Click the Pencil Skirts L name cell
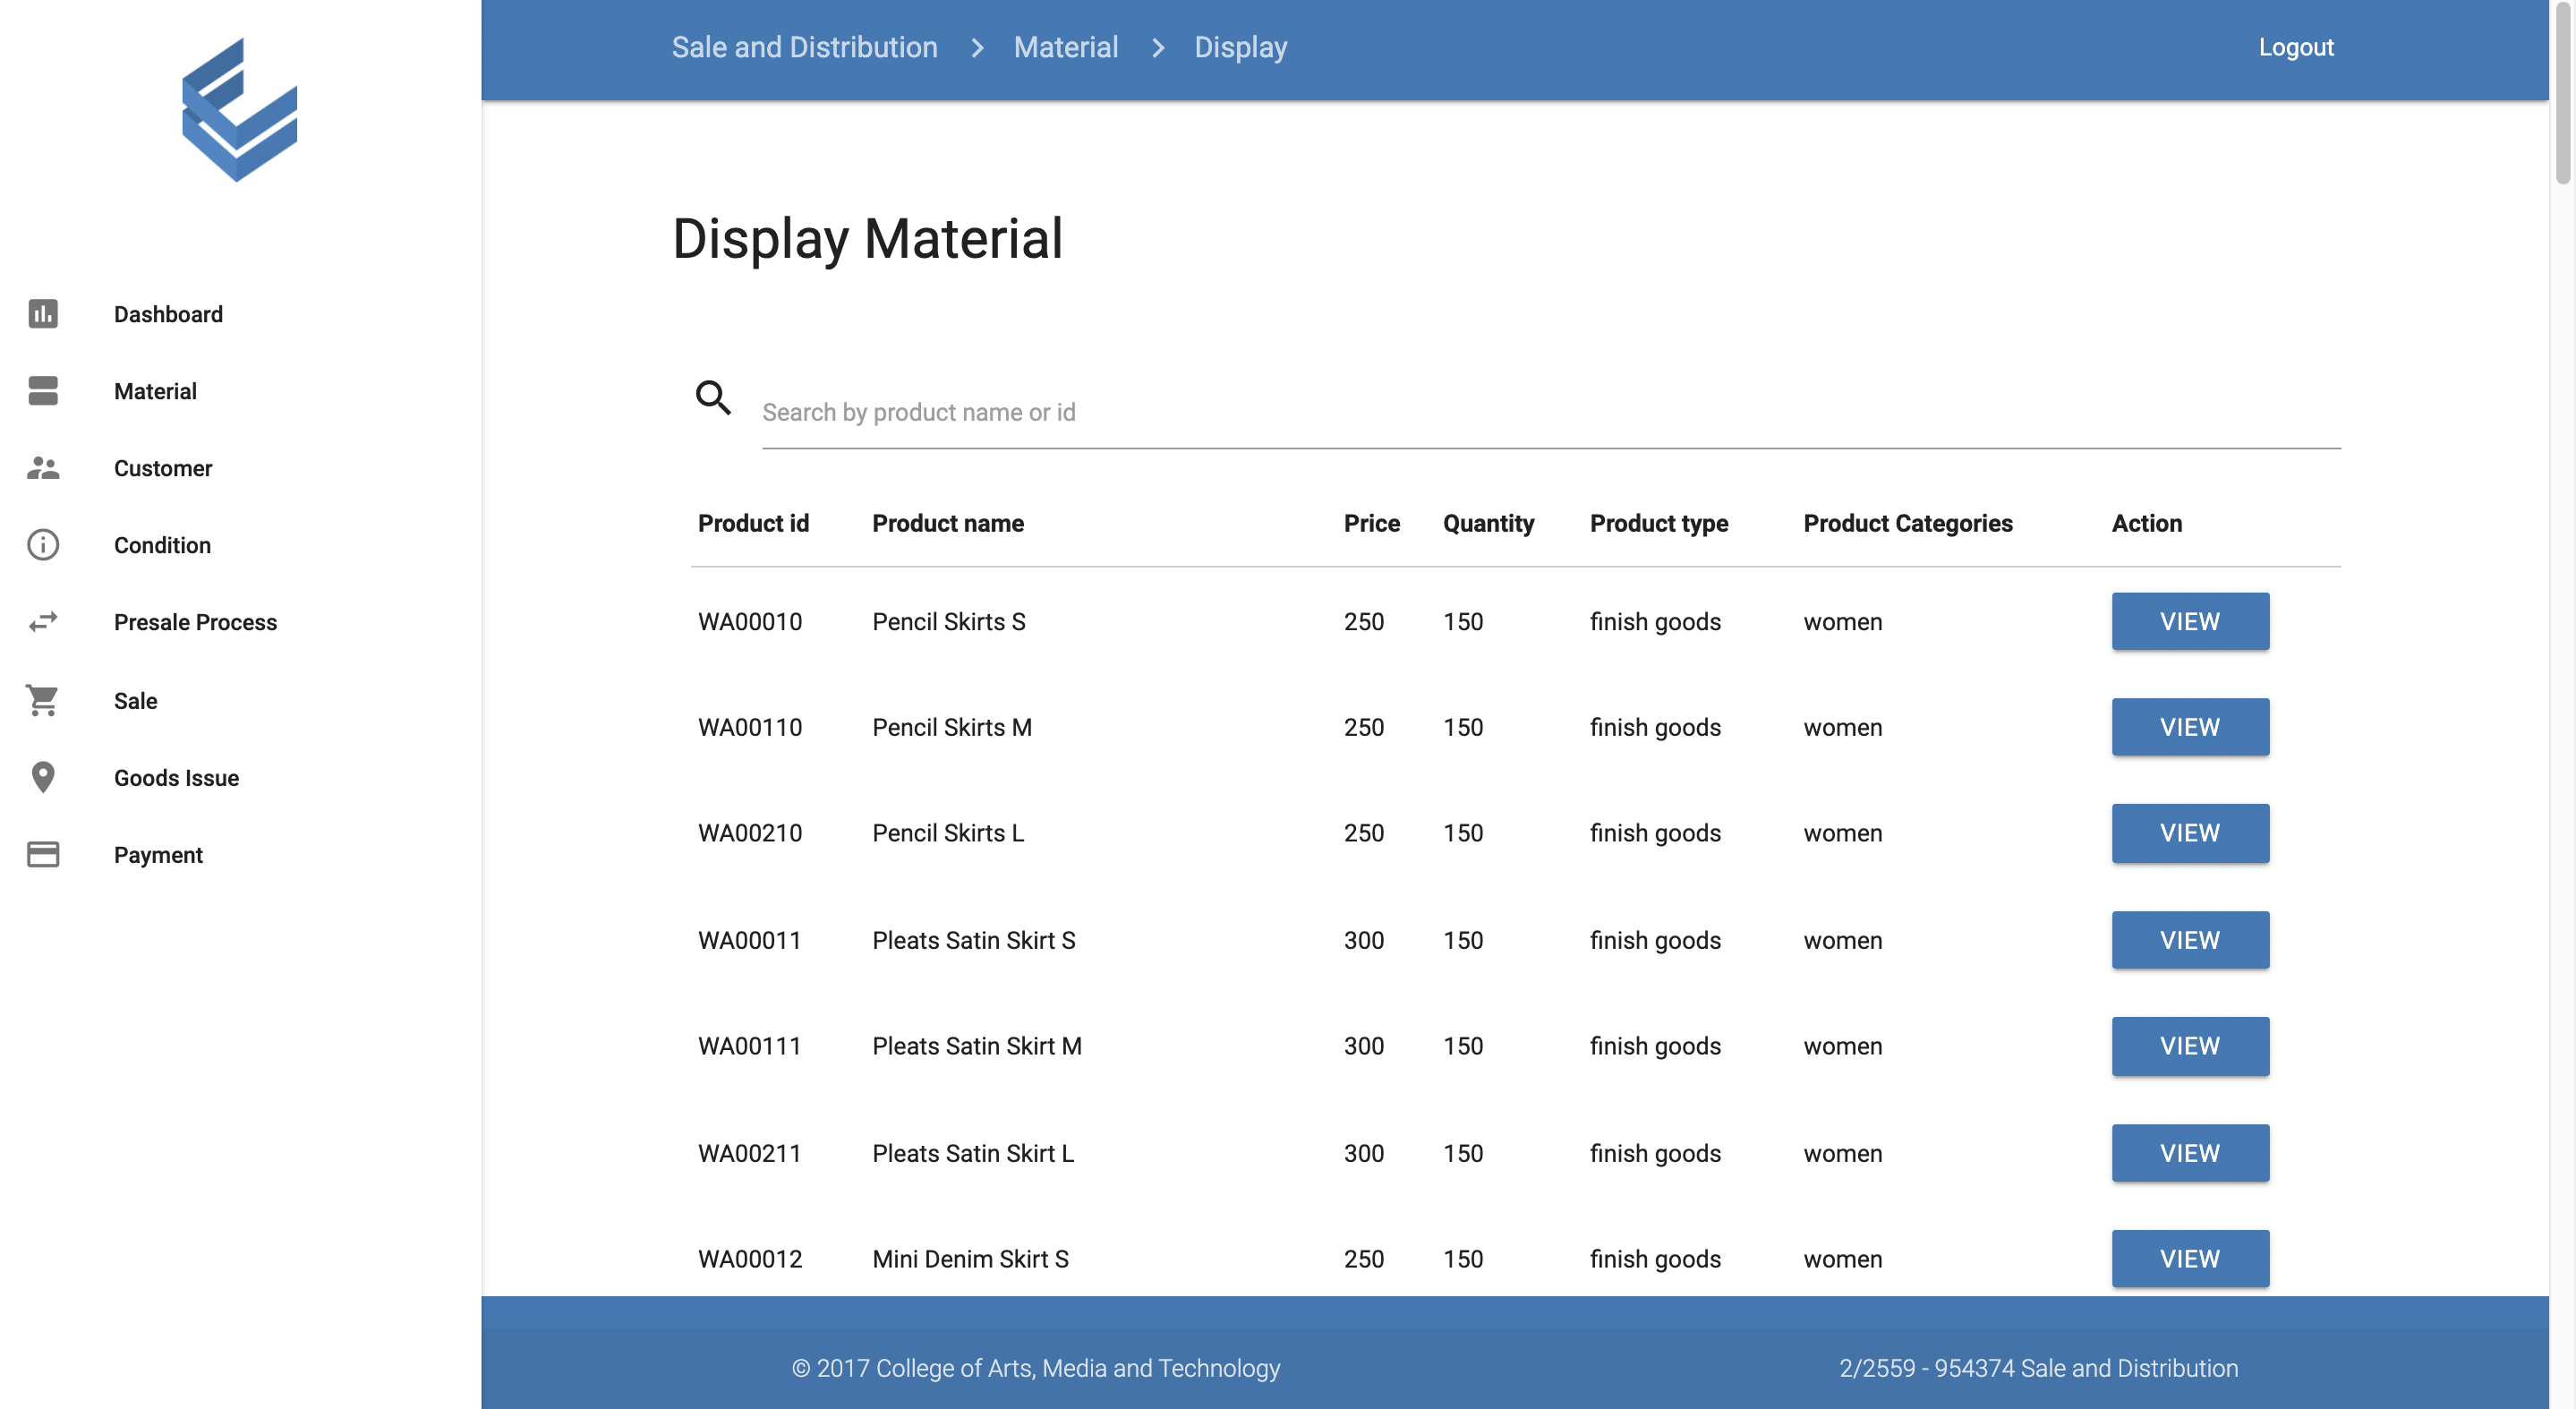The image size is (2576, 1409). tap(948, 833)
